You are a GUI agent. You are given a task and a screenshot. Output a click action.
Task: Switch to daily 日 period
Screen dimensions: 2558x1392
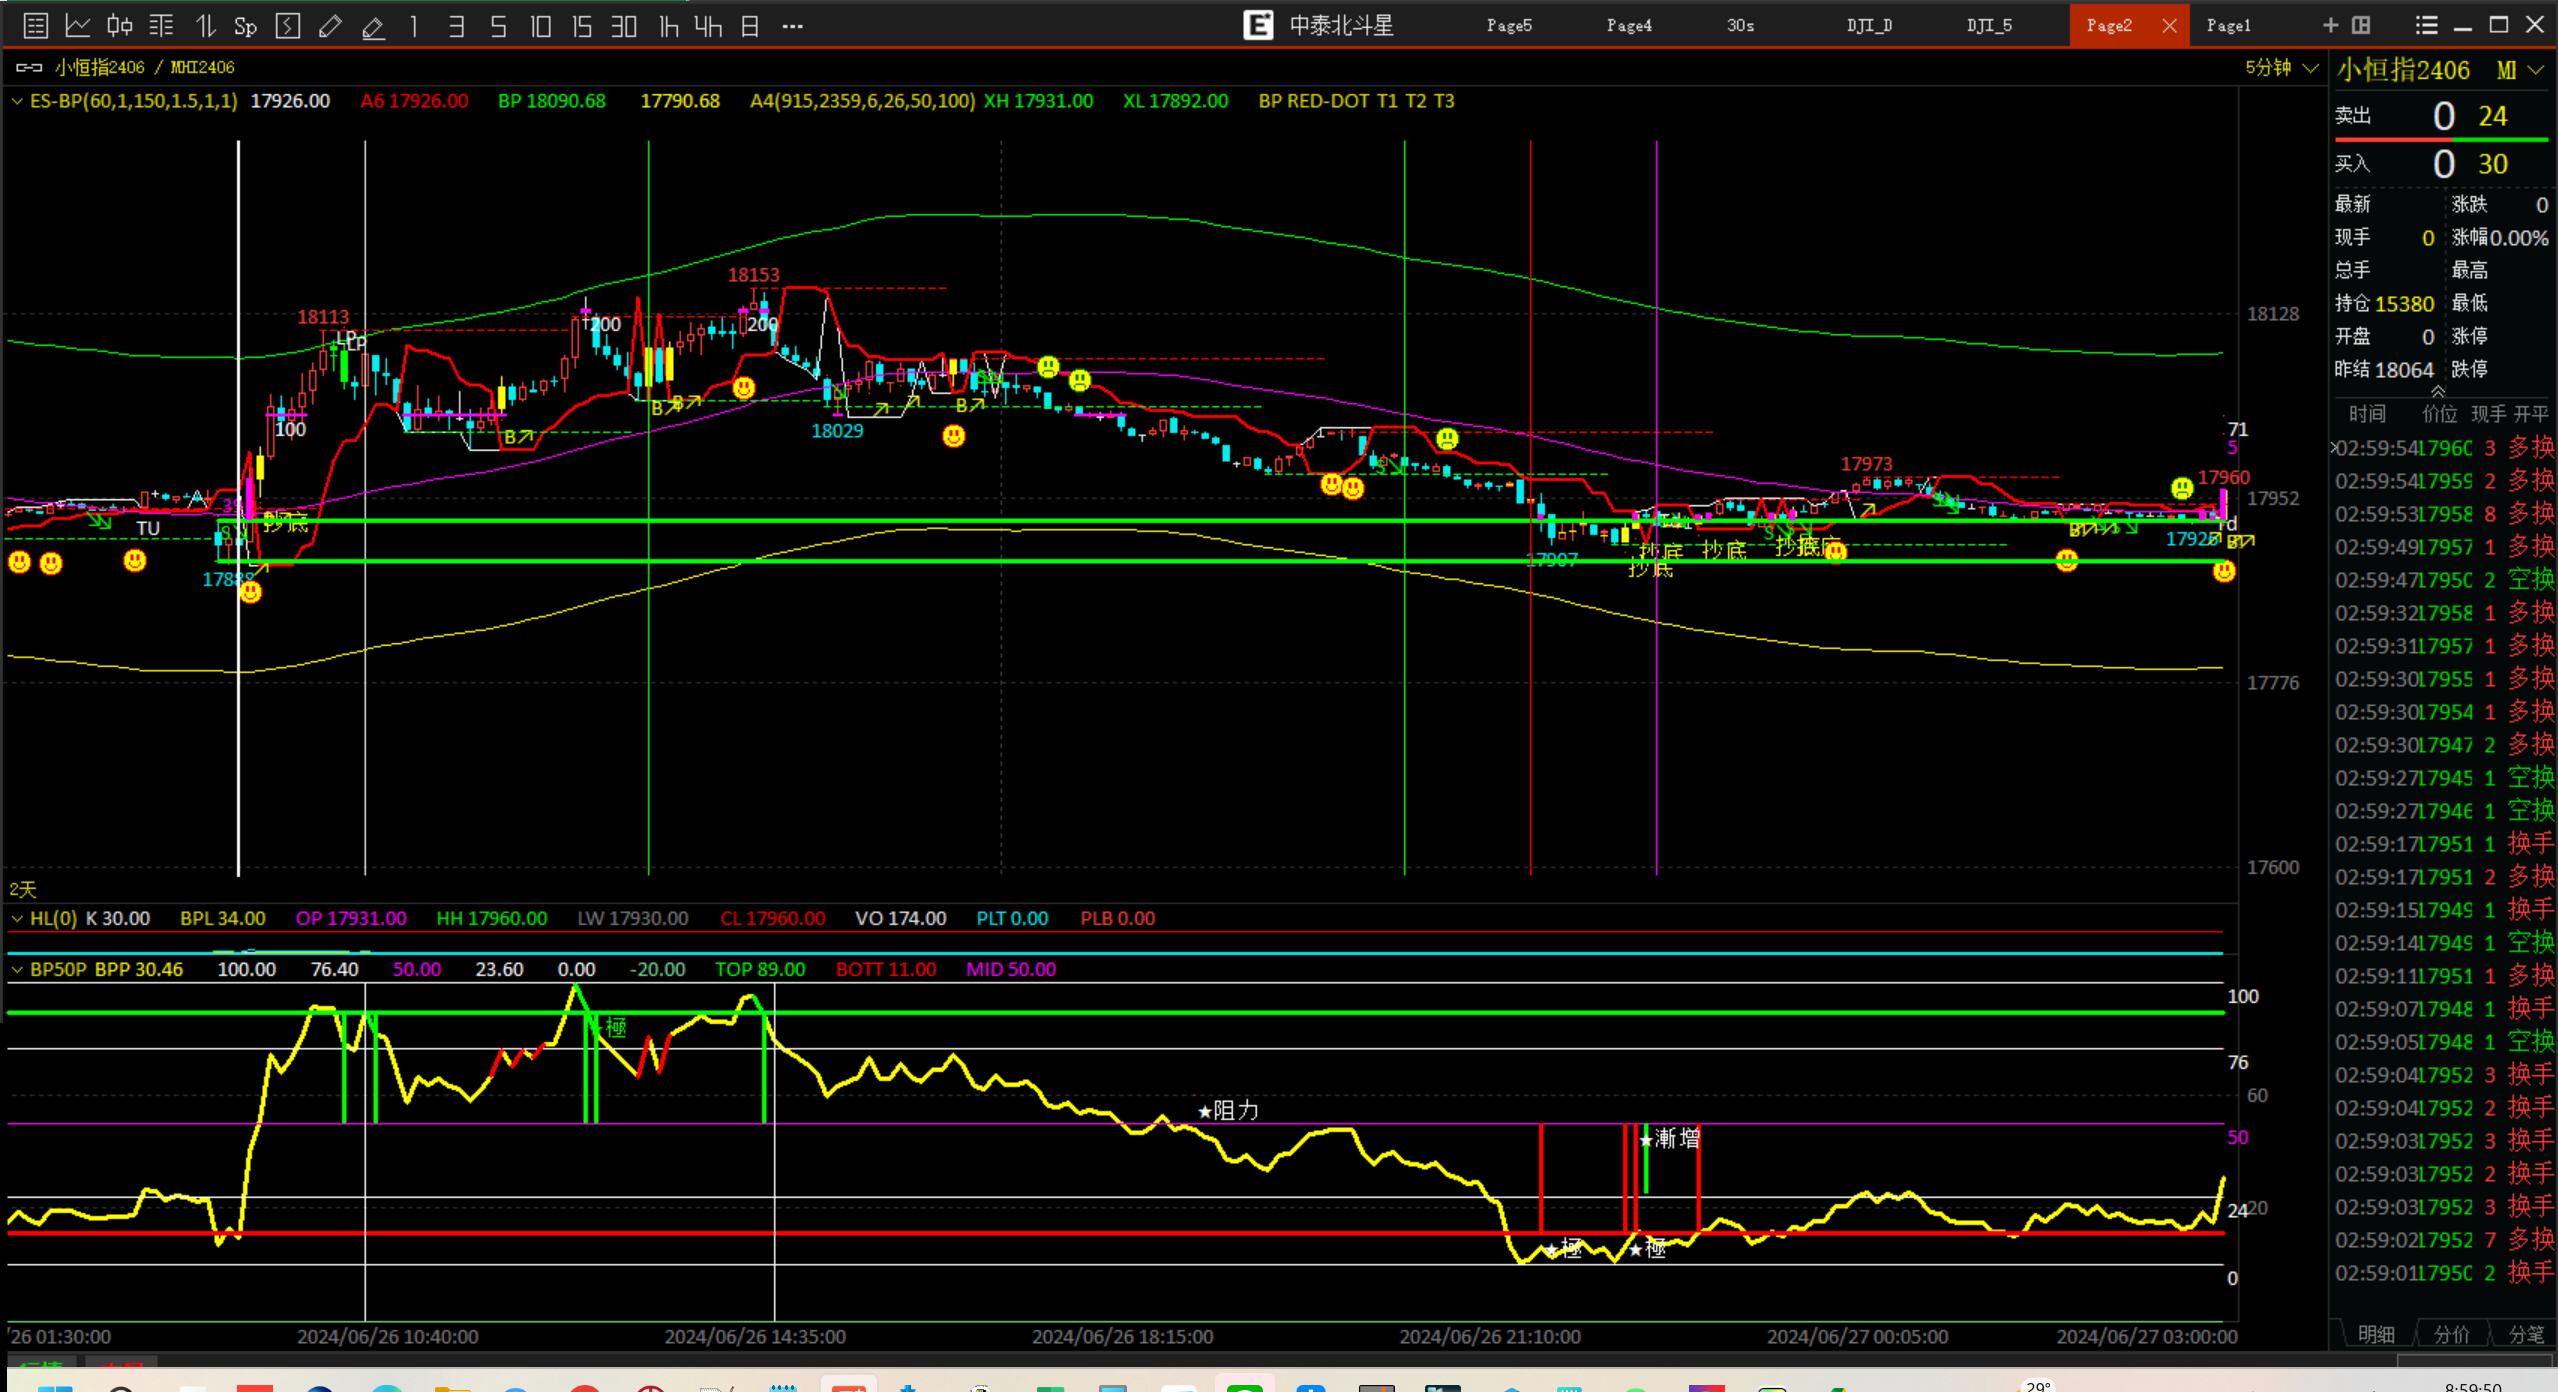(750, 26)
